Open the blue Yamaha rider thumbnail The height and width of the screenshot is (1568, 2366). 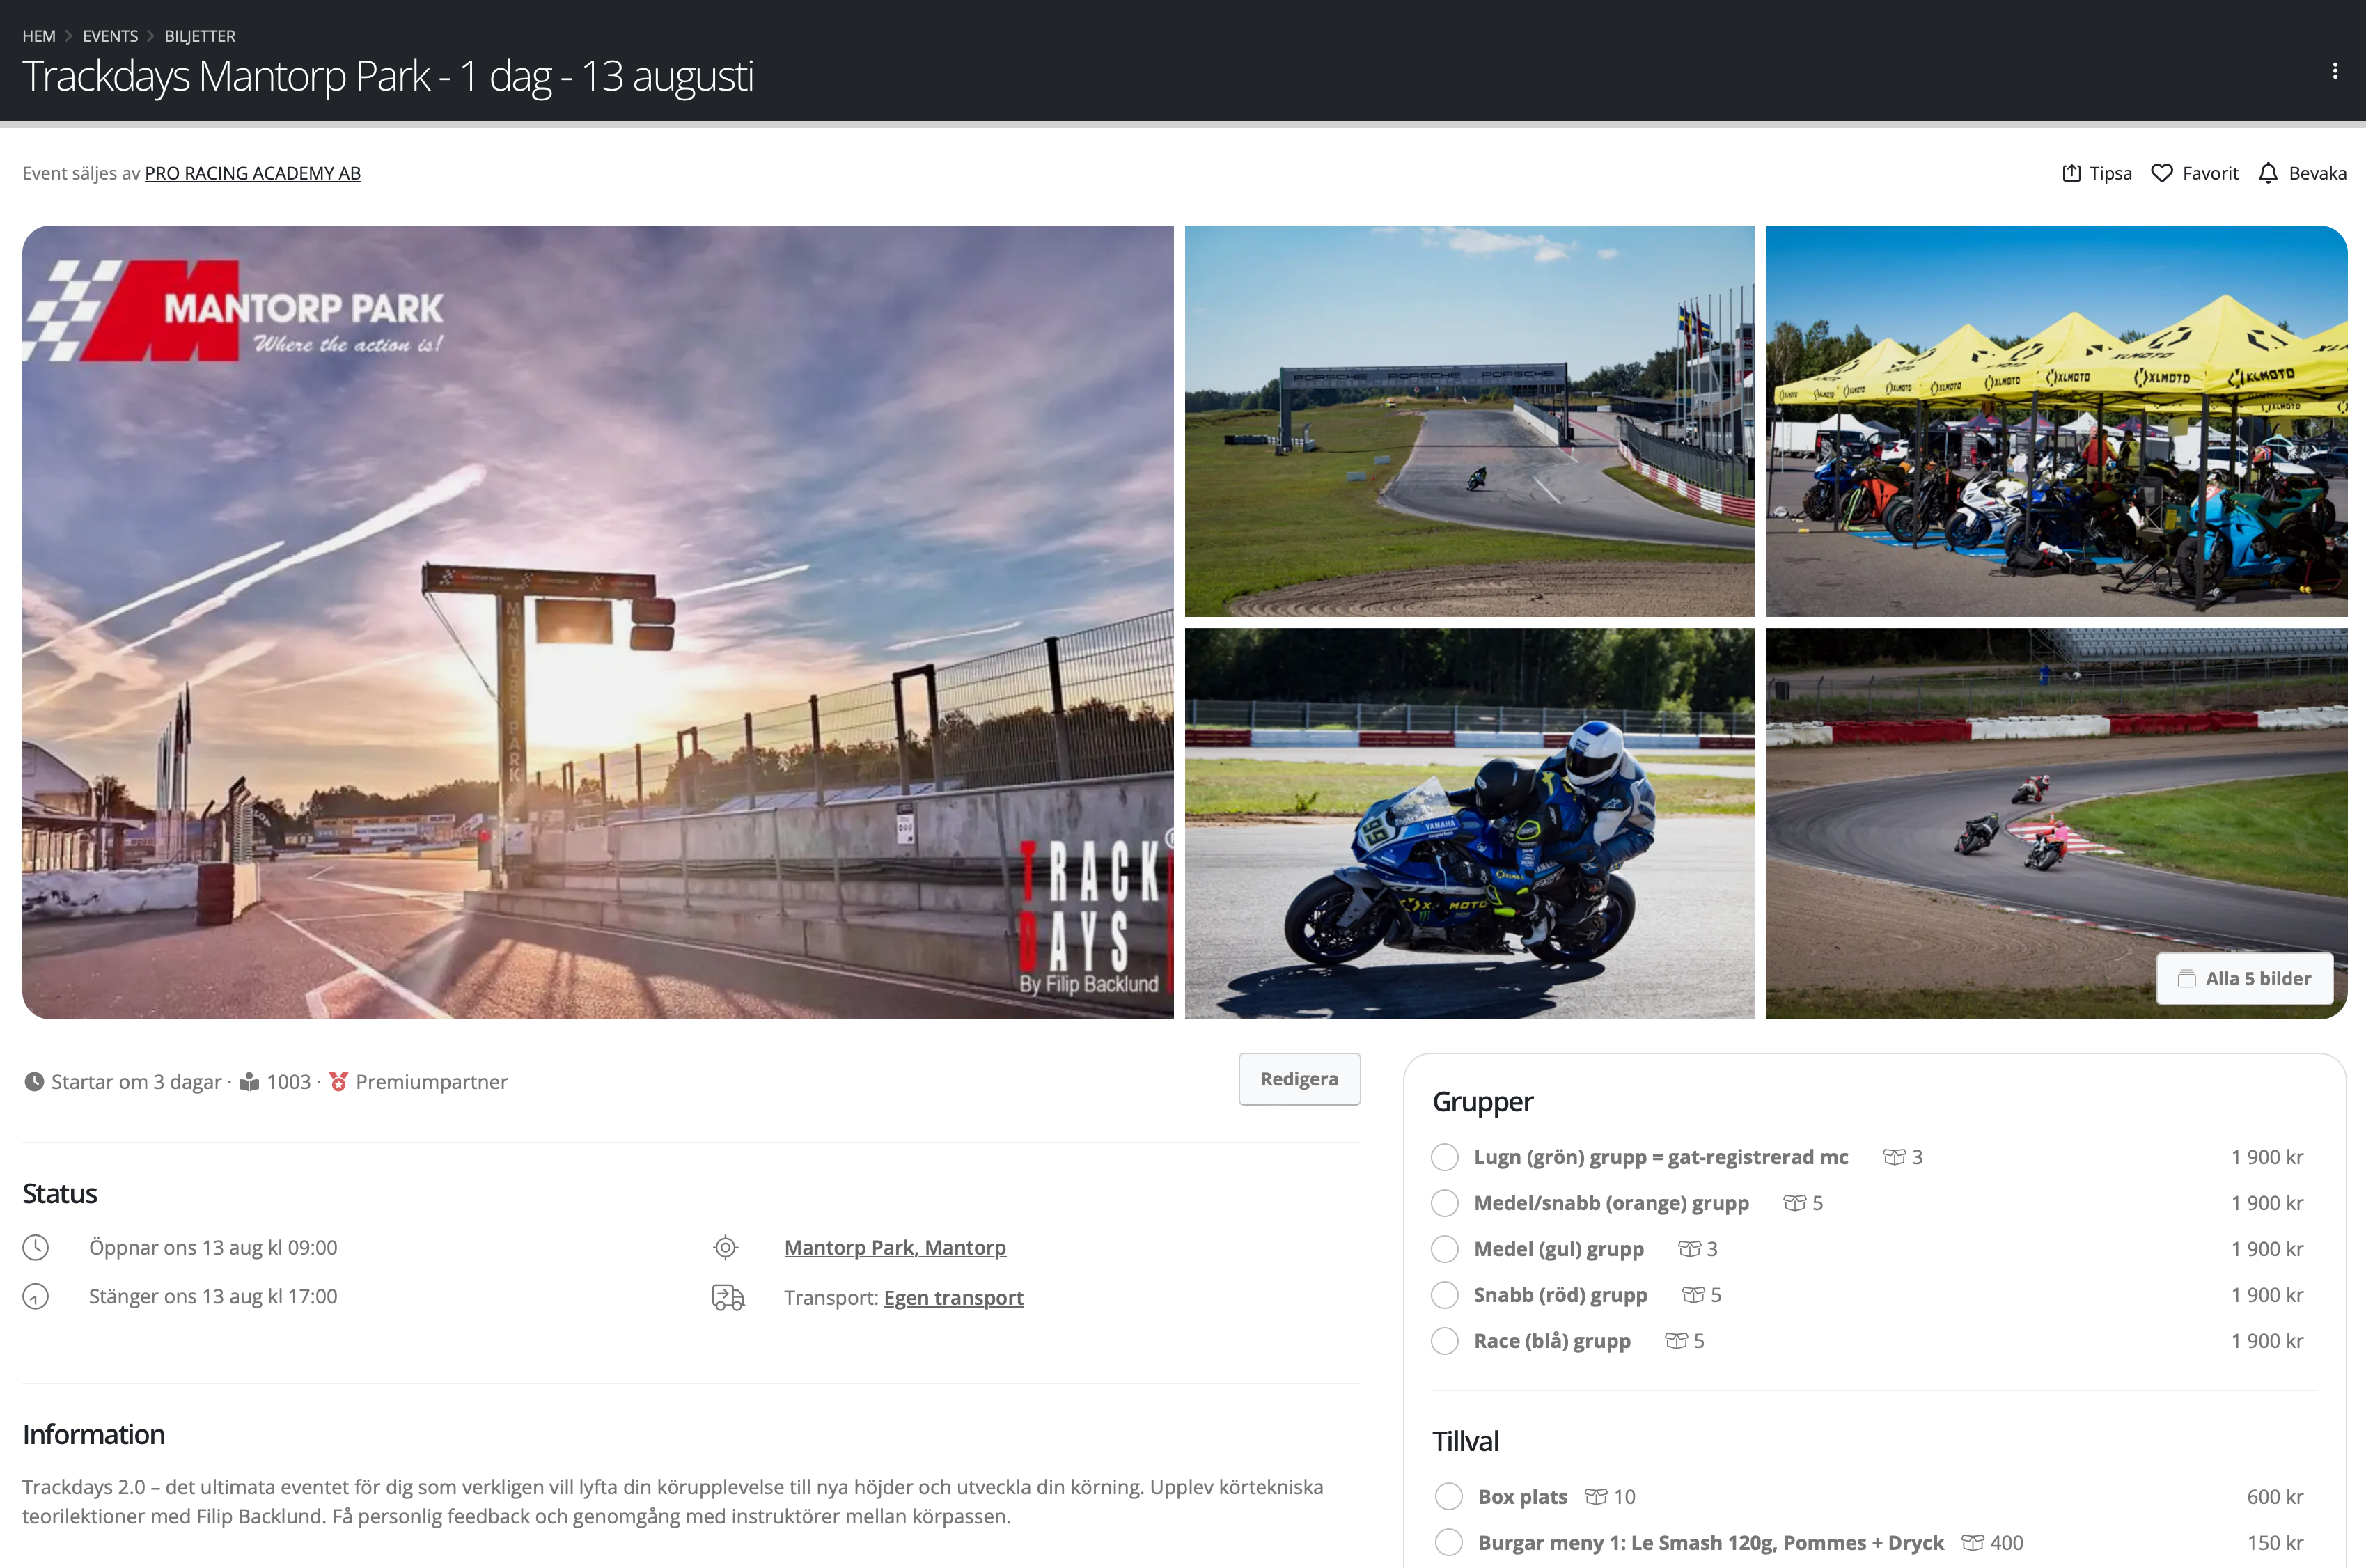click(1468, 823)
